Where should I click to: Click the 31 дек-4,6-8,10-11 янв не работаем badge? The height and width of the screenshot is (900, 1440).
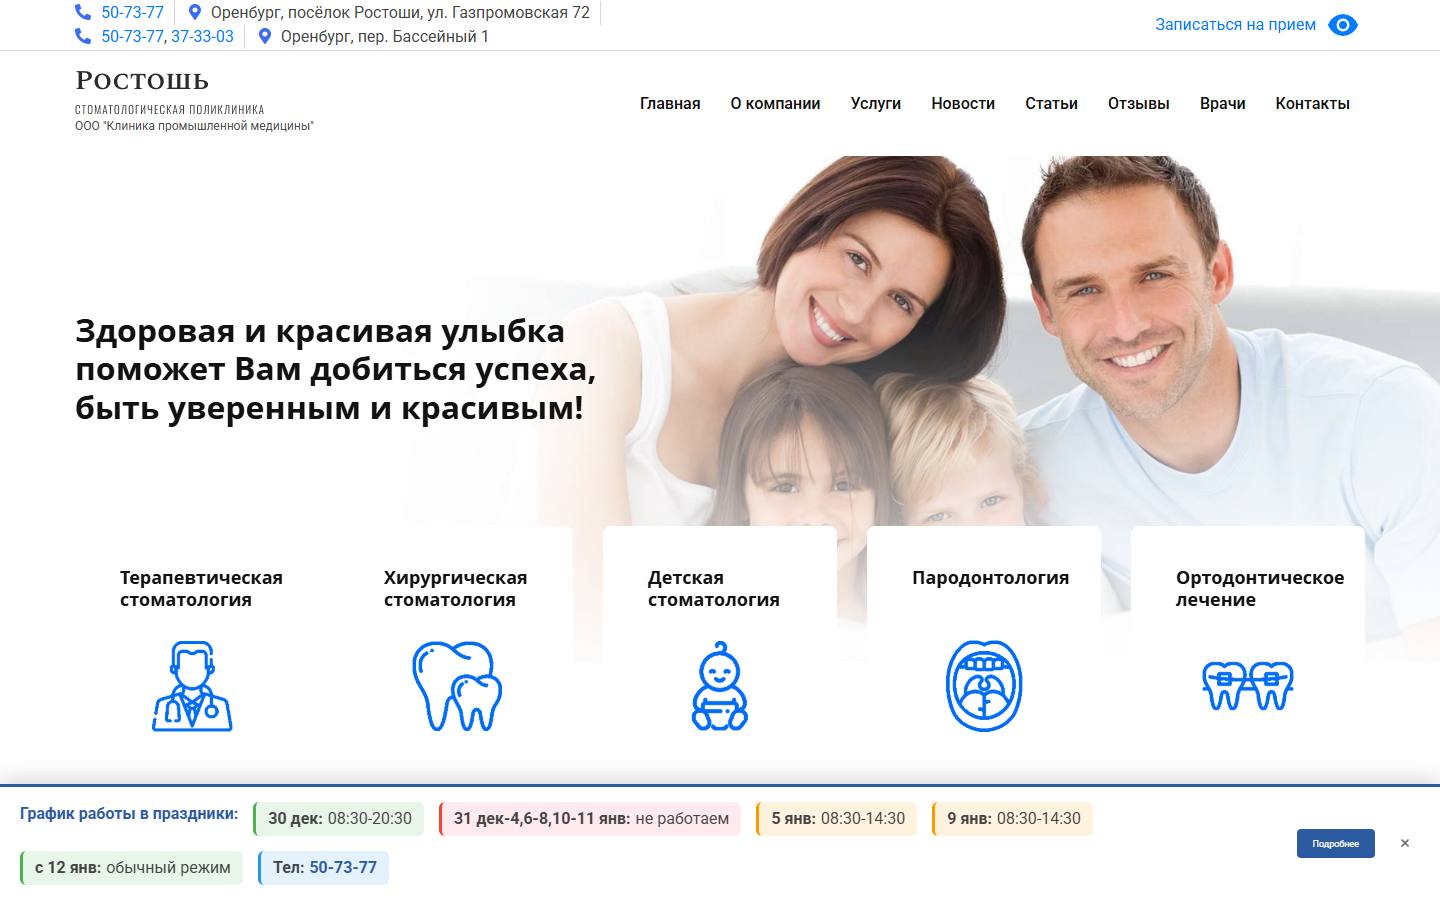(590, 819)
